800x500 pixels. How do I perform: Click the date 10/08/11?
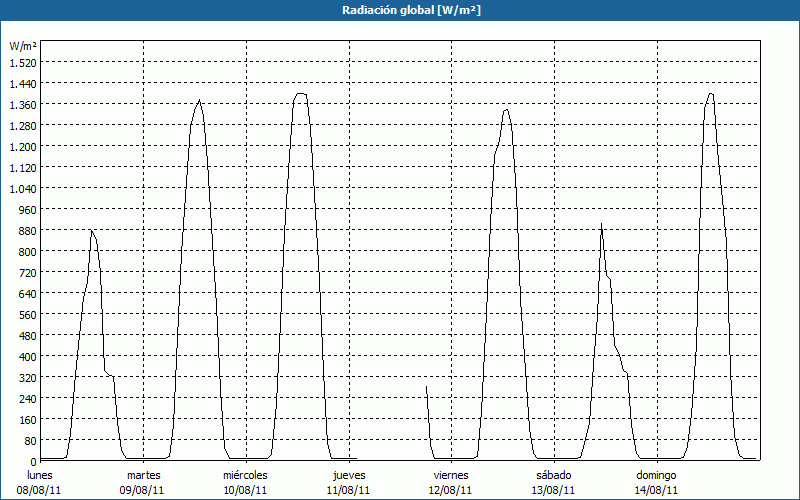(x=245, y=490)
